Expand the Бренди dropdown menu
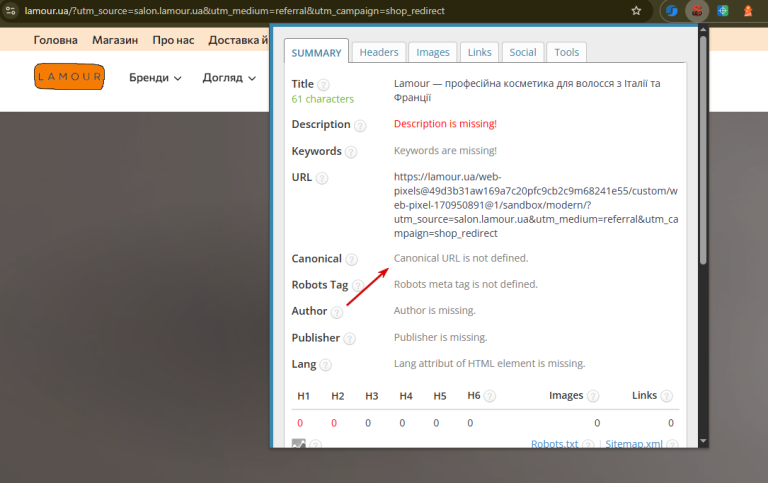The width and height of the screenshot is (768, 483). [x=155, y=78]
